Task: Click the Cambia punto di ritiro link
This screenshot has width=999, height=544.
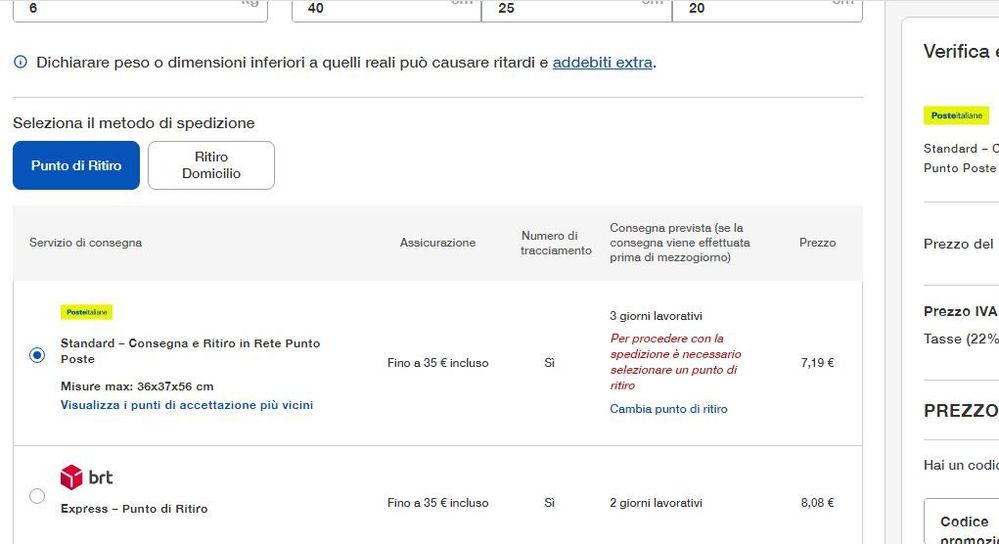Action: click(668, 409)
